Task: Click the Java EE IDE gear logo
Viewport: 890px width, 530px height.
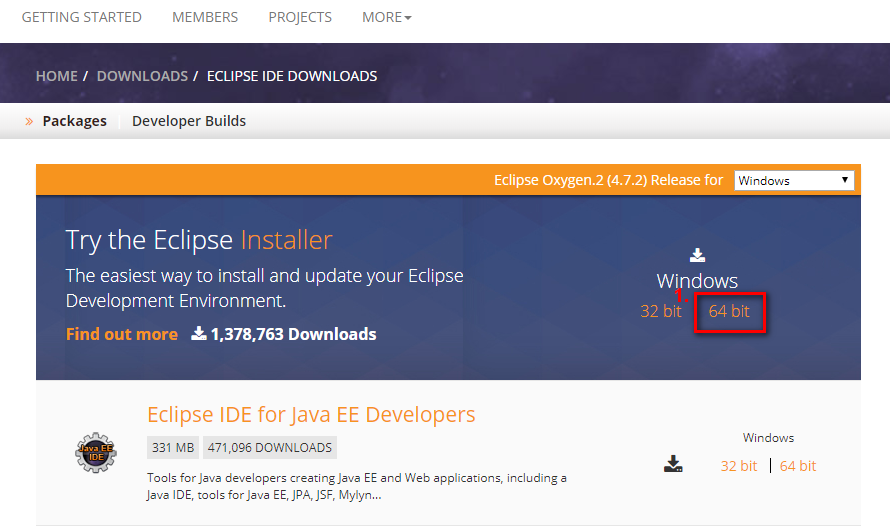Action: click(x=96, y=453)
